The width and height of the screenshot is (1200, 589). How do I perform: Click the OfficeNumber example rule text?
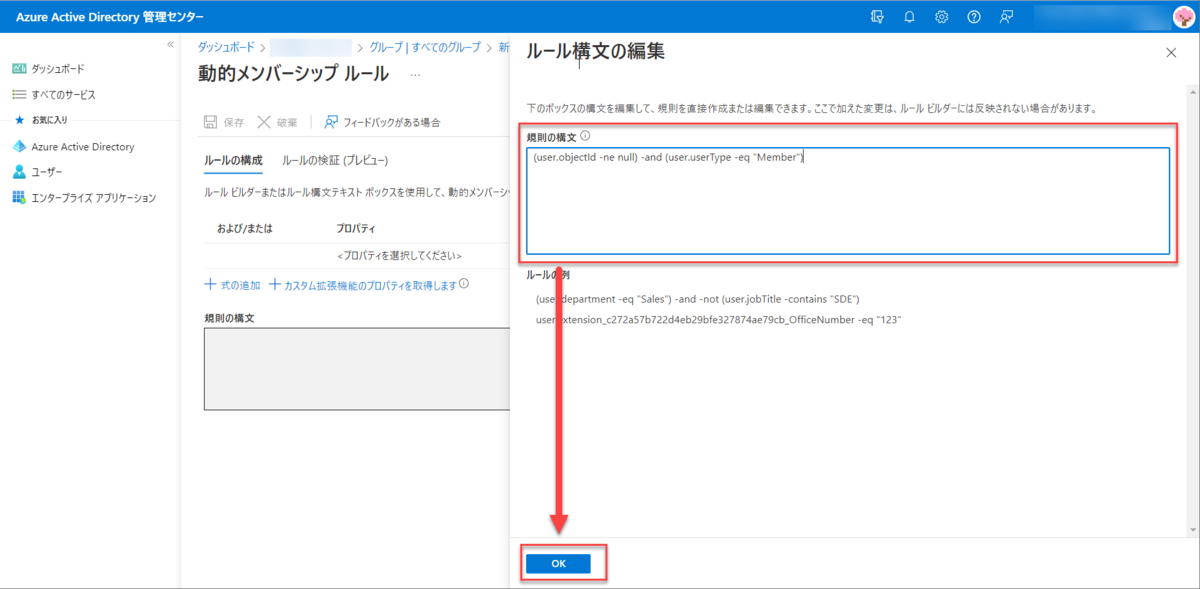718,319
